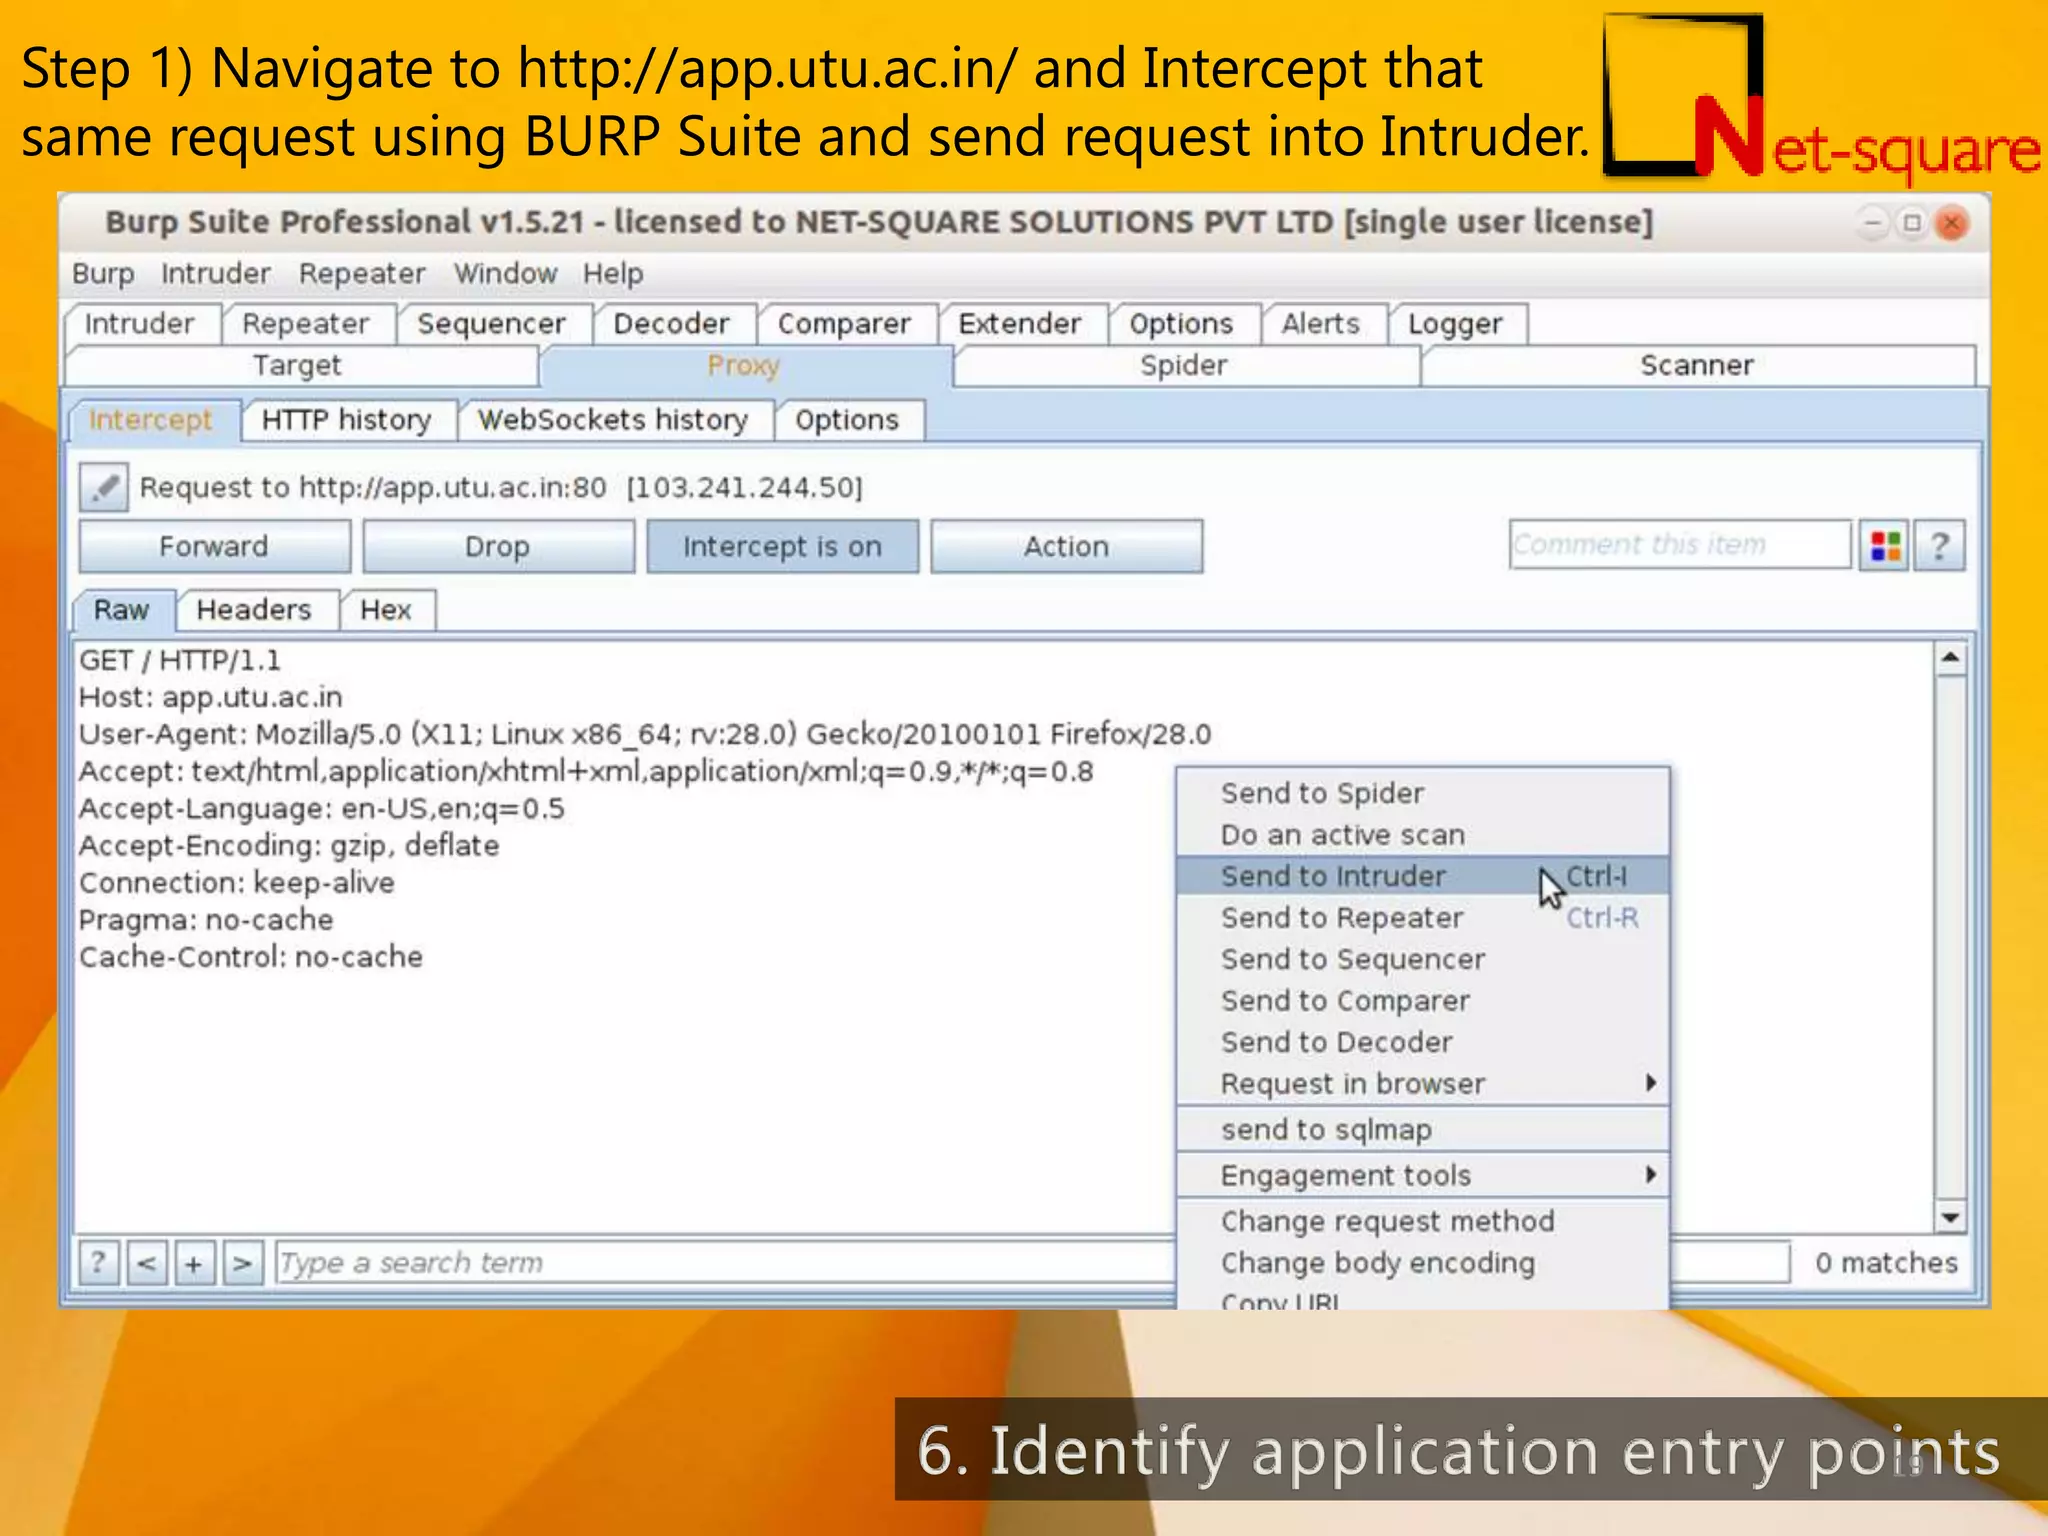Viewport: 2048px width, 1536px height.
Task: Expand the 'Engagement tools' submenu
Action: tap(1423, 1175)
